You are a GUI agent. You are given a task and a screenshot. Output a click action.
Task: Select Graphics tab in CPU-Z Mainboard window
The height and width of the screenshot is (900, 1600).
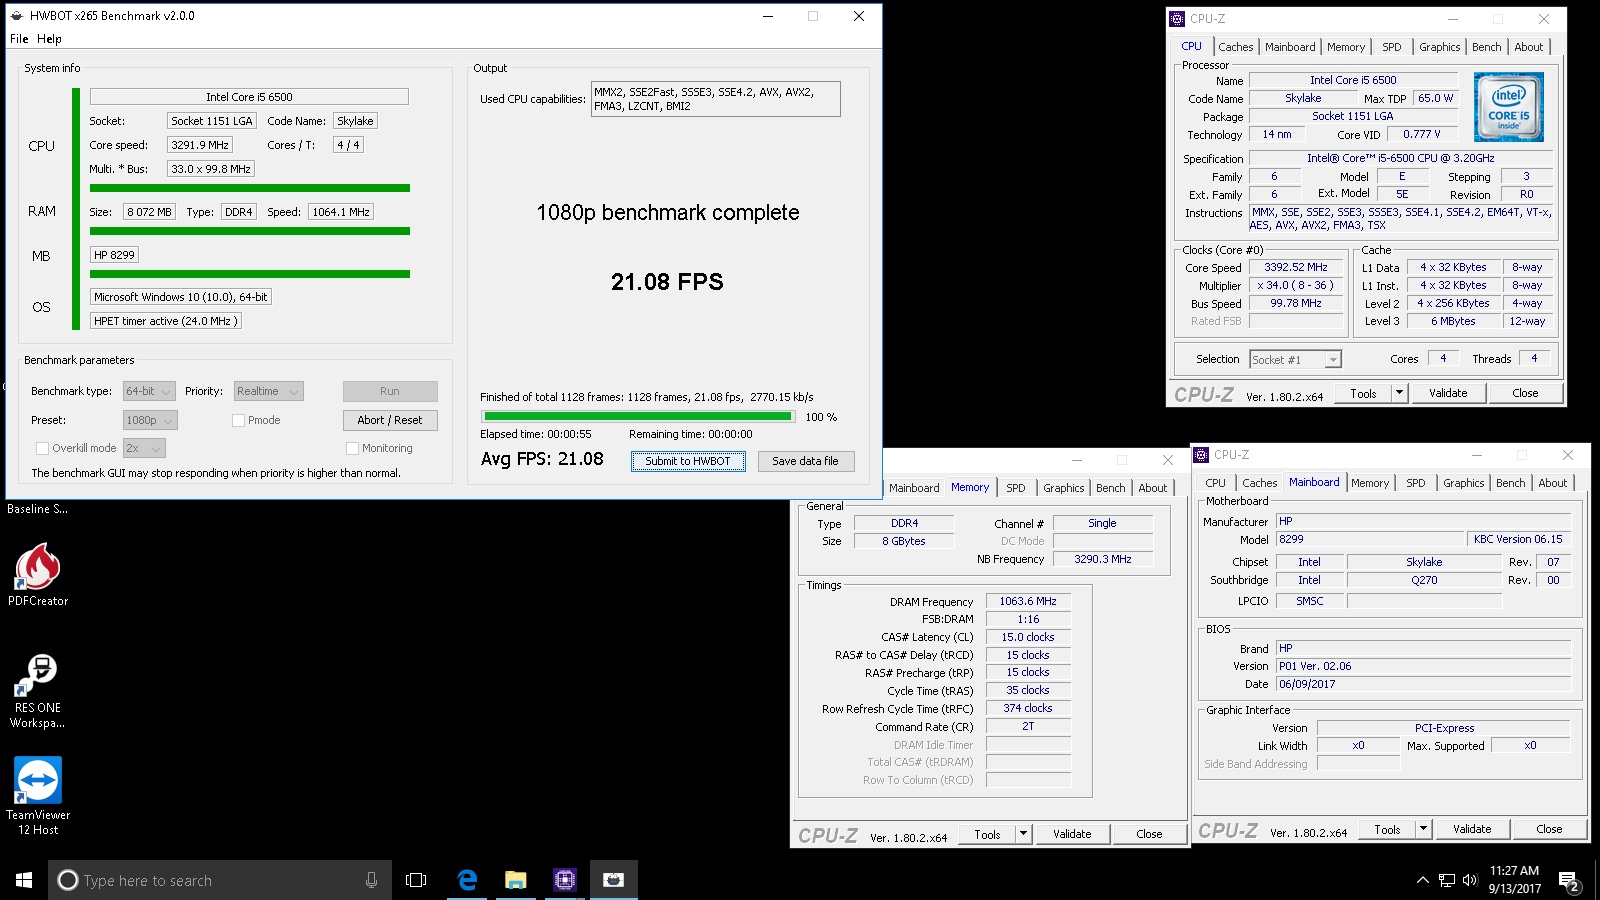1463,483
